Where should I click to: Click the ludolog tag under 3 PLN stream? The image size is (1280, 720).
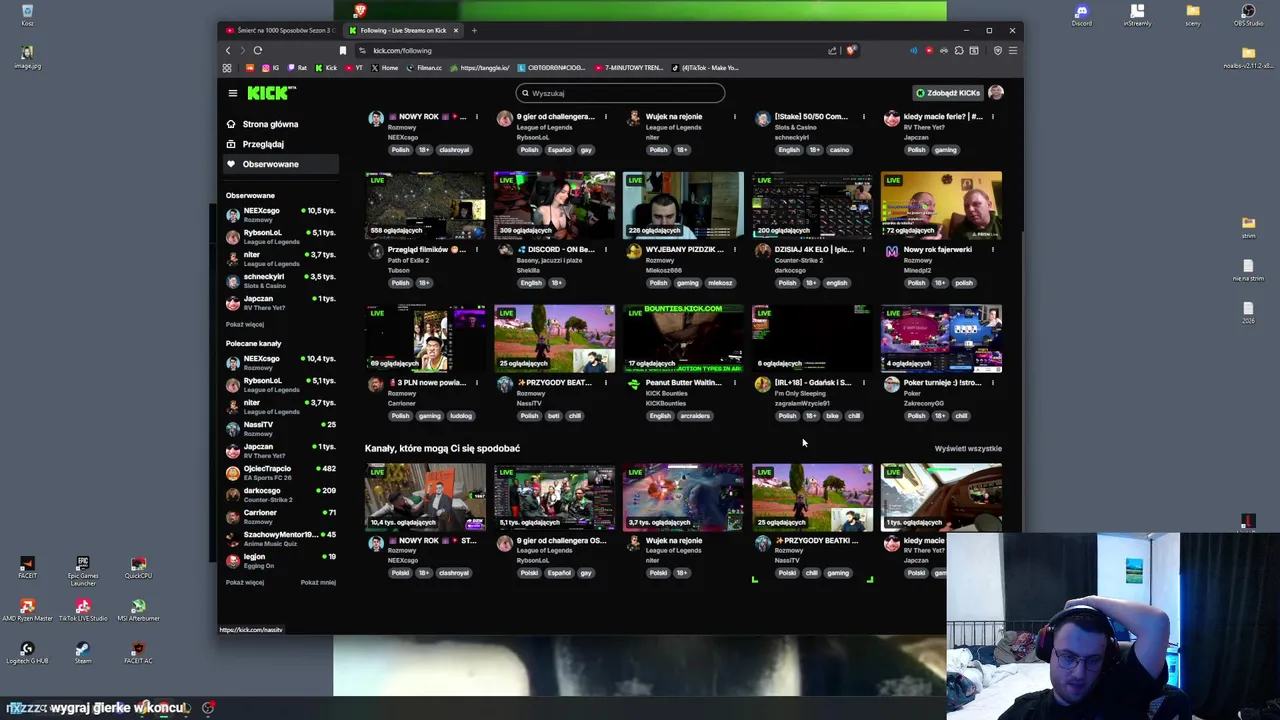coord(461,416)
